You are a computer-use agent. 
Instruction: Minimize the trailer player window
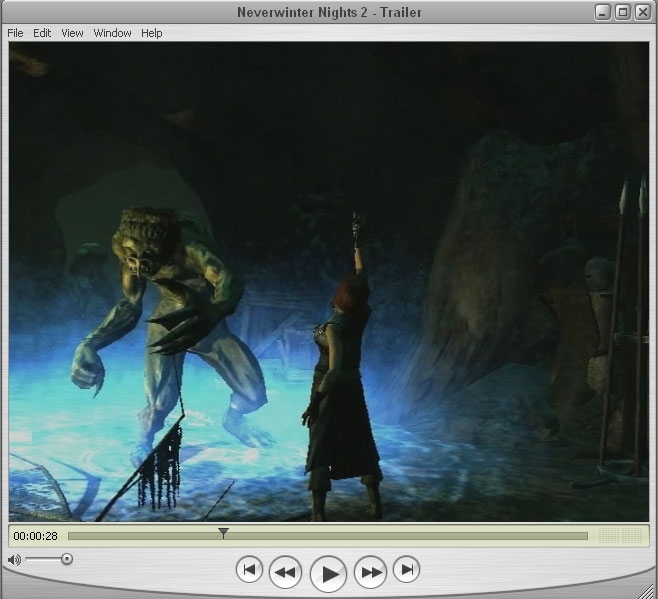(x=603, y=12)
